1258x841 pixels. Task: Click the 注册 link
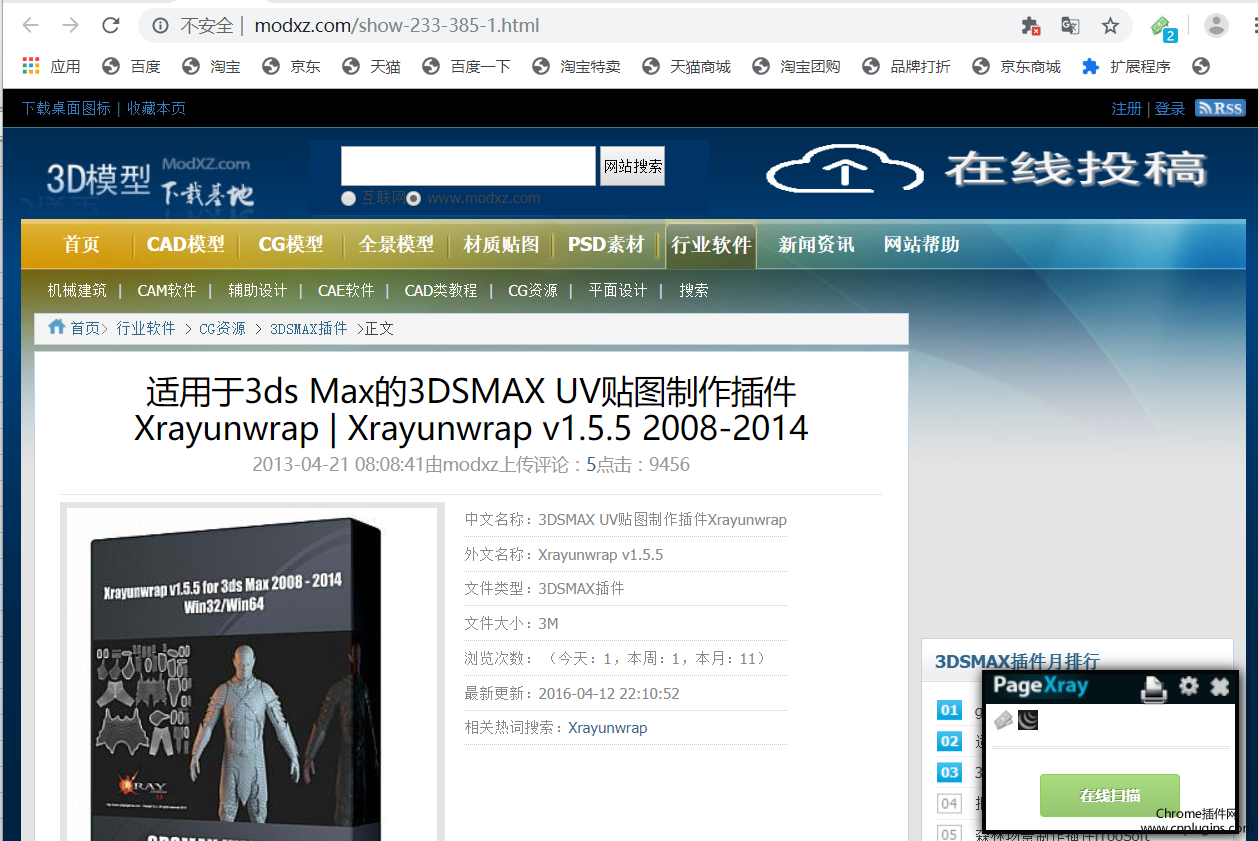1126,108
